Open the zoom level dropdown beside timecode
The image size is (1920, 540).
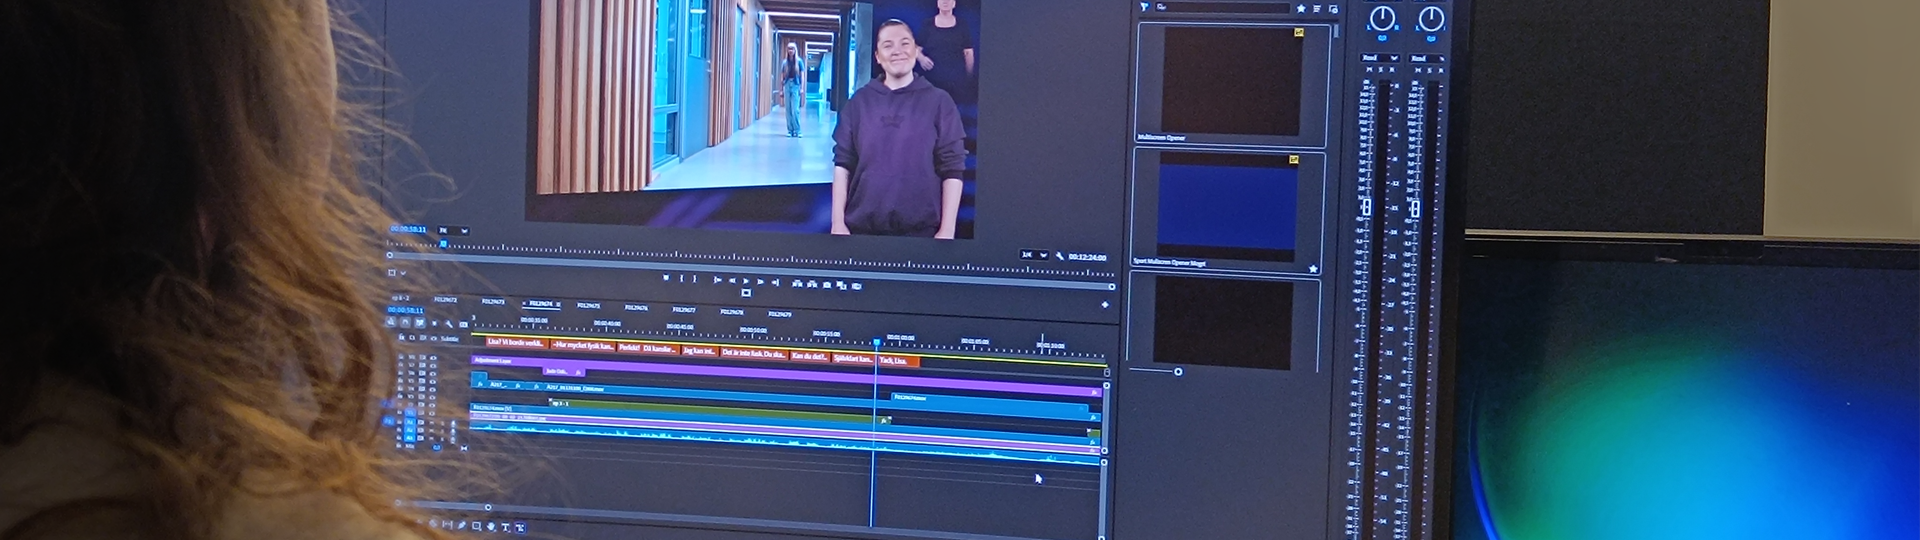tap(453, 231)
